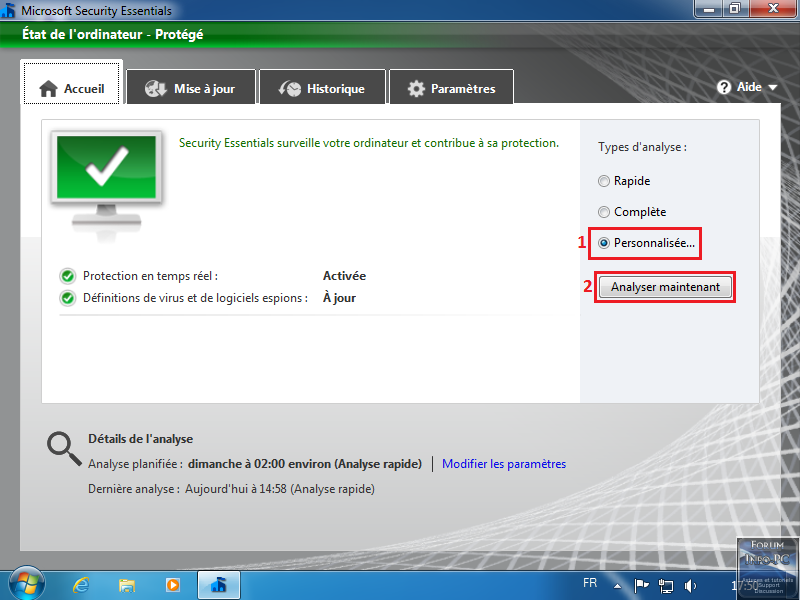Show hidden tray icons arrow

617,586
